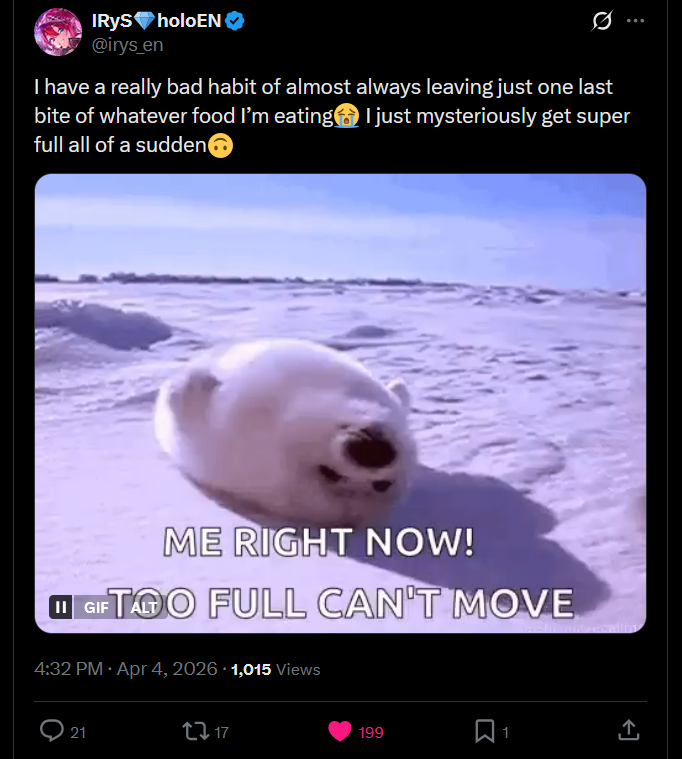
Task: Open the 4:32 PM Apr 4, 2026 timestamp
Action: click(126, 669)
